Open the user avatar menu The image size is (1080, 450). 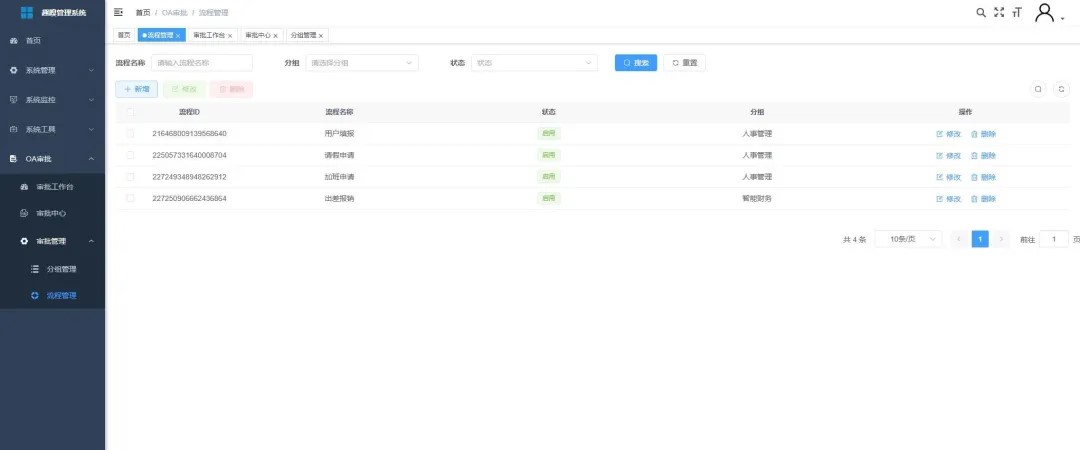1047,12
